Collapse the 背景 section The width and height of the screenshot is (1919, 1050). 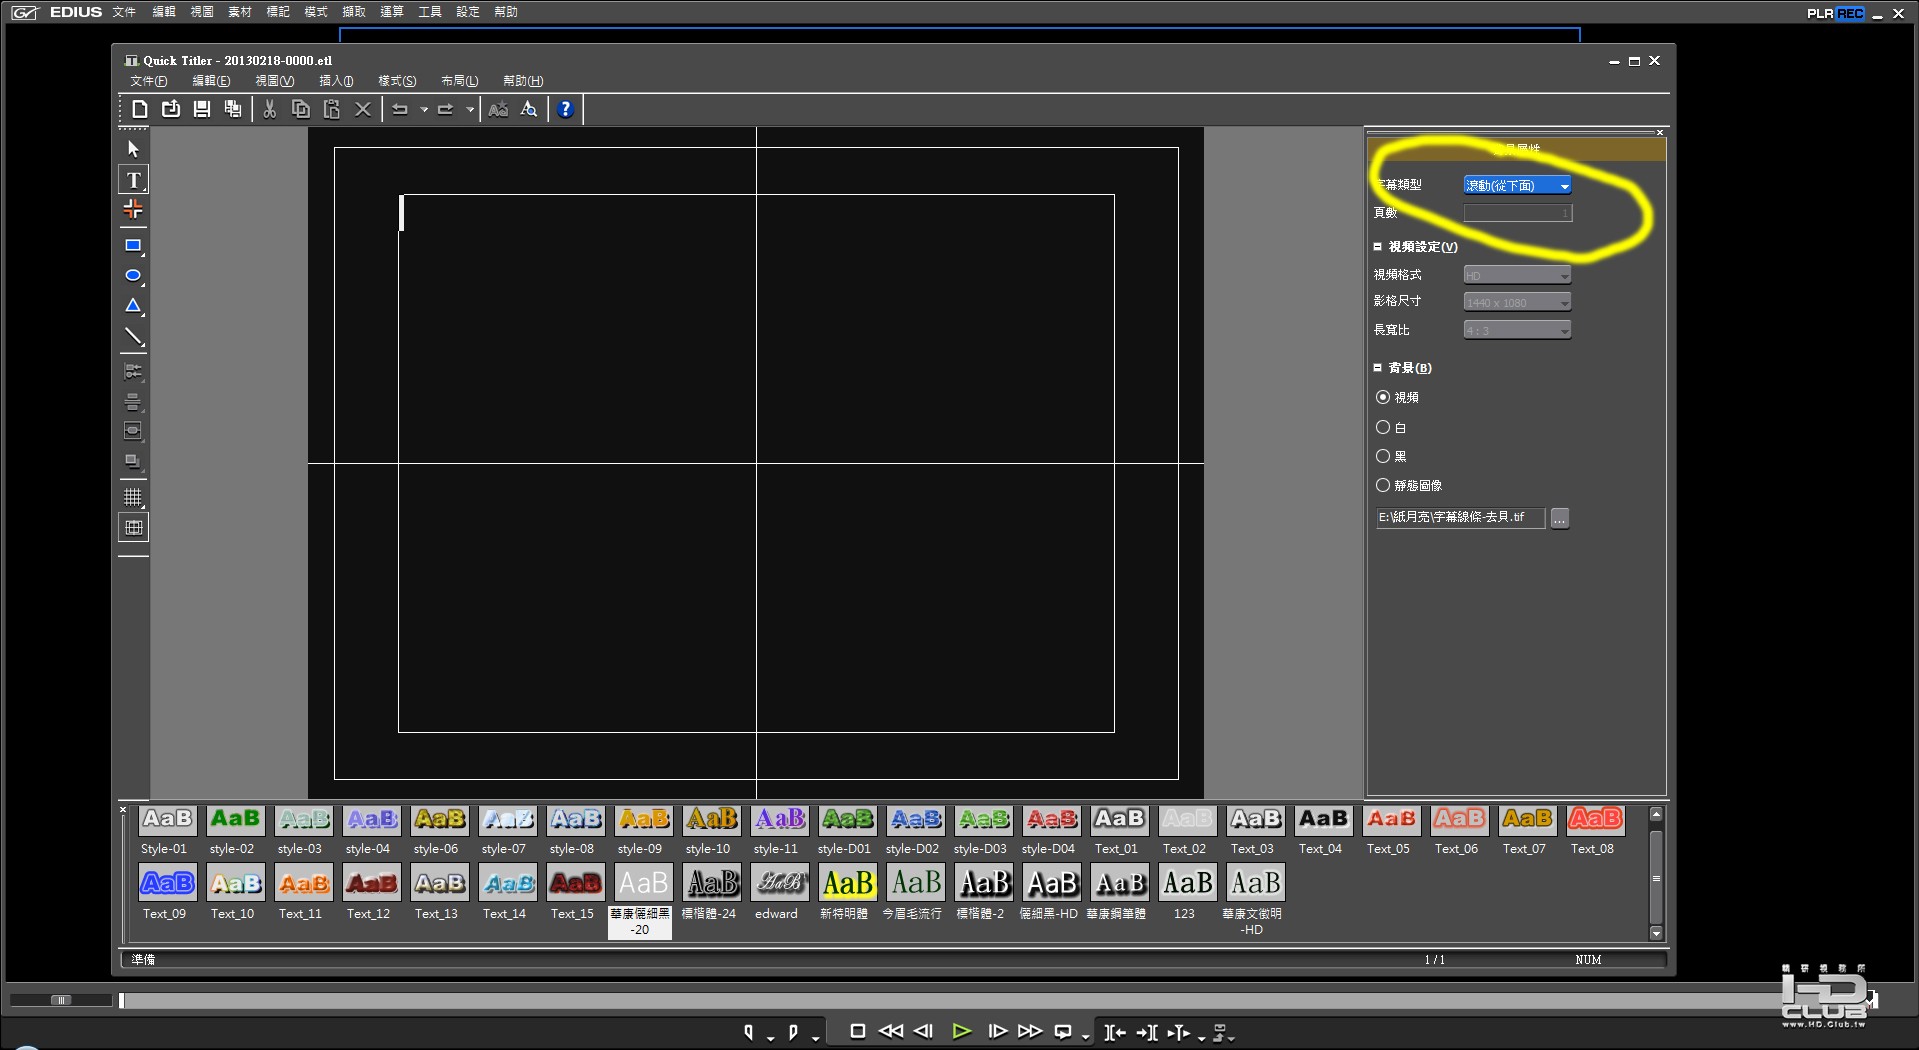click(x=1377, y=368)
